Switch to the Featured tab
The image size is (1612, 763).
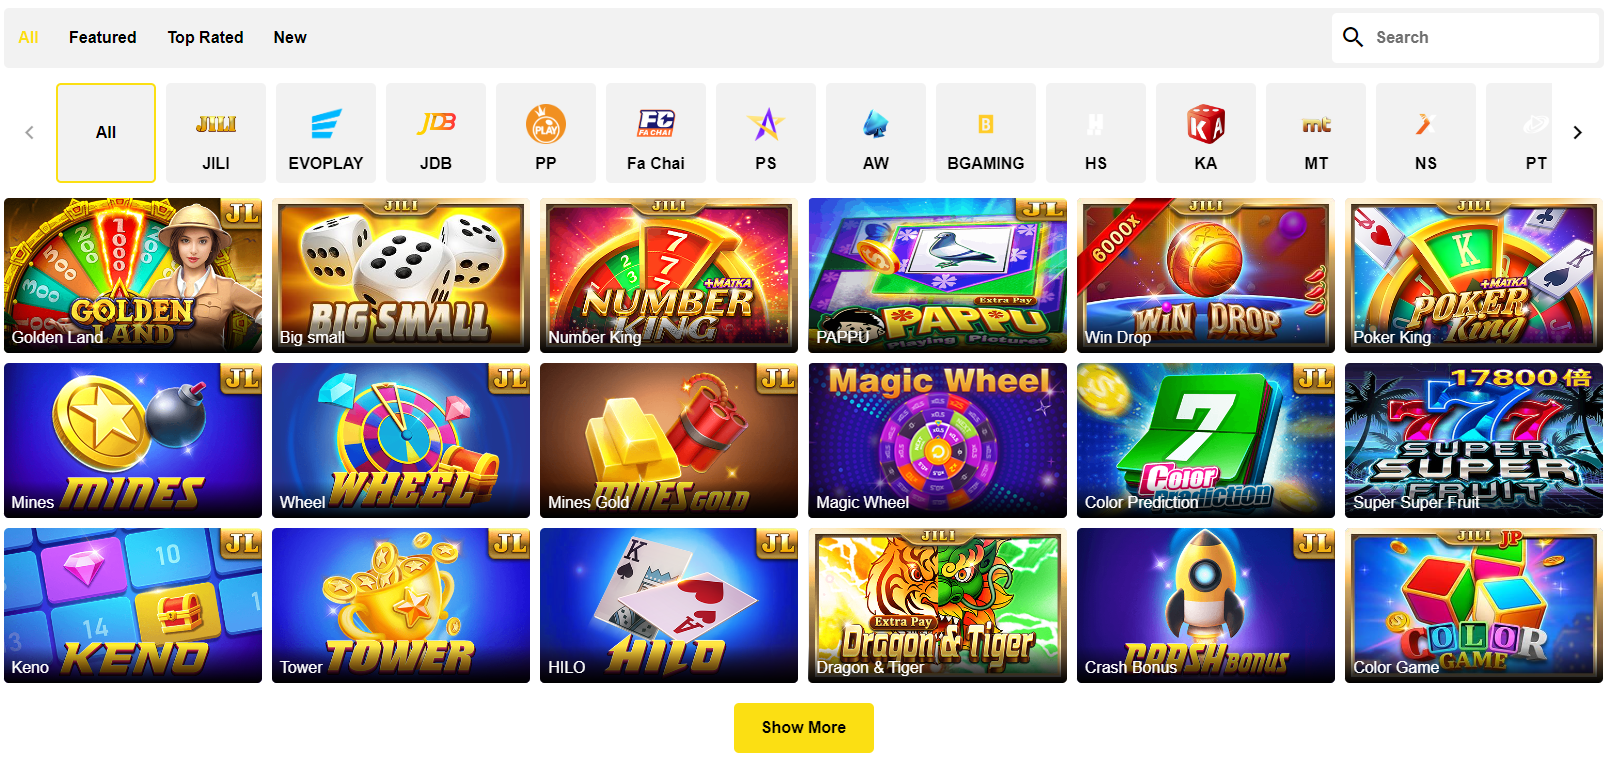[103, 37]
